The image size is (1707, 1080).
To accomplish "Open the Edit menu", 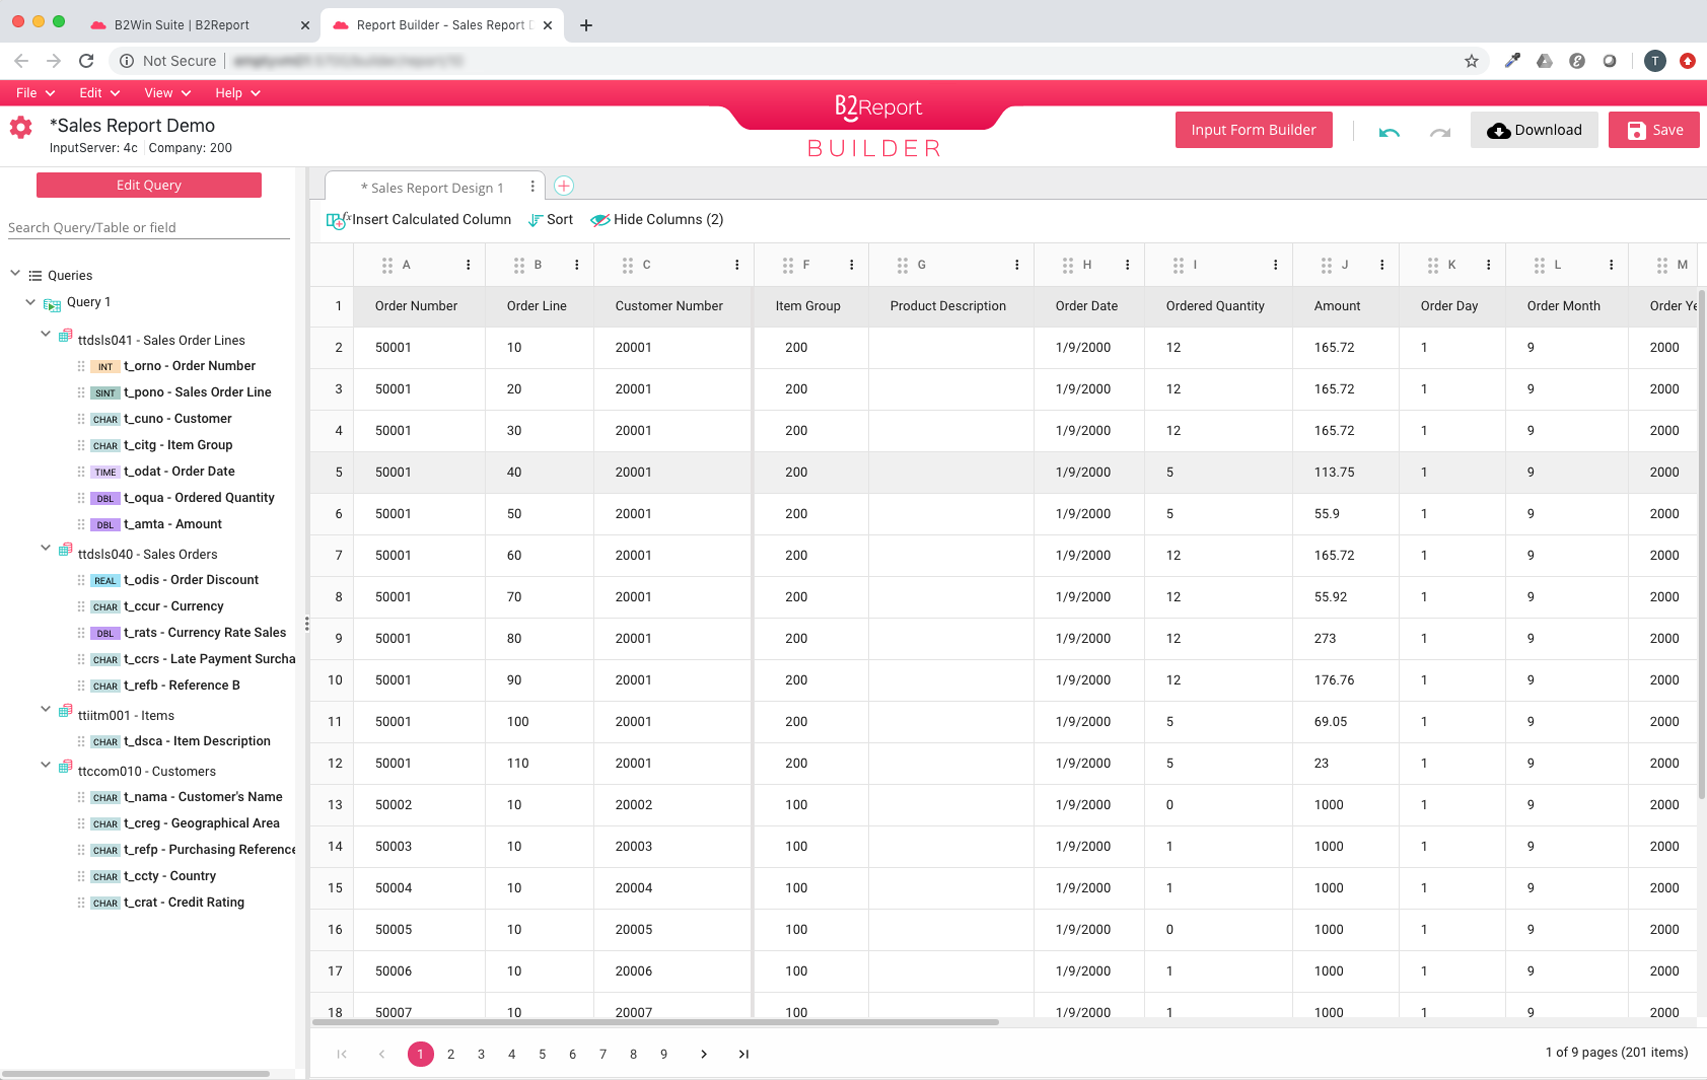I will pos(99,93).
